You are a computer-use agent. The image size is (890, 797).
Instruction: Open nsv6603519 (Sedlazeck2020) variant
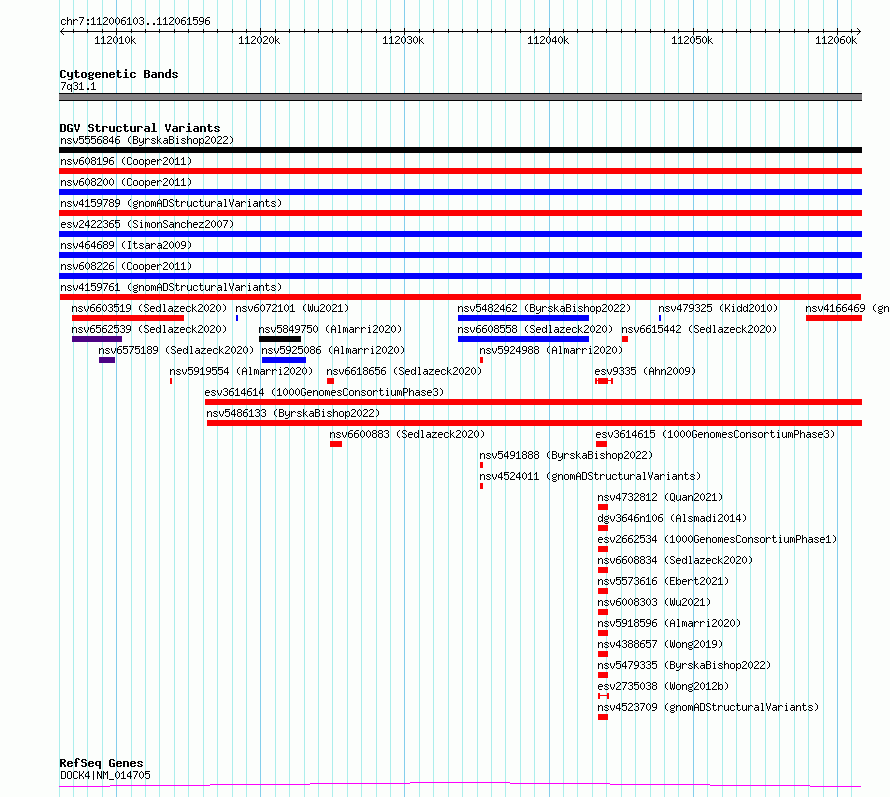[149, 308]
